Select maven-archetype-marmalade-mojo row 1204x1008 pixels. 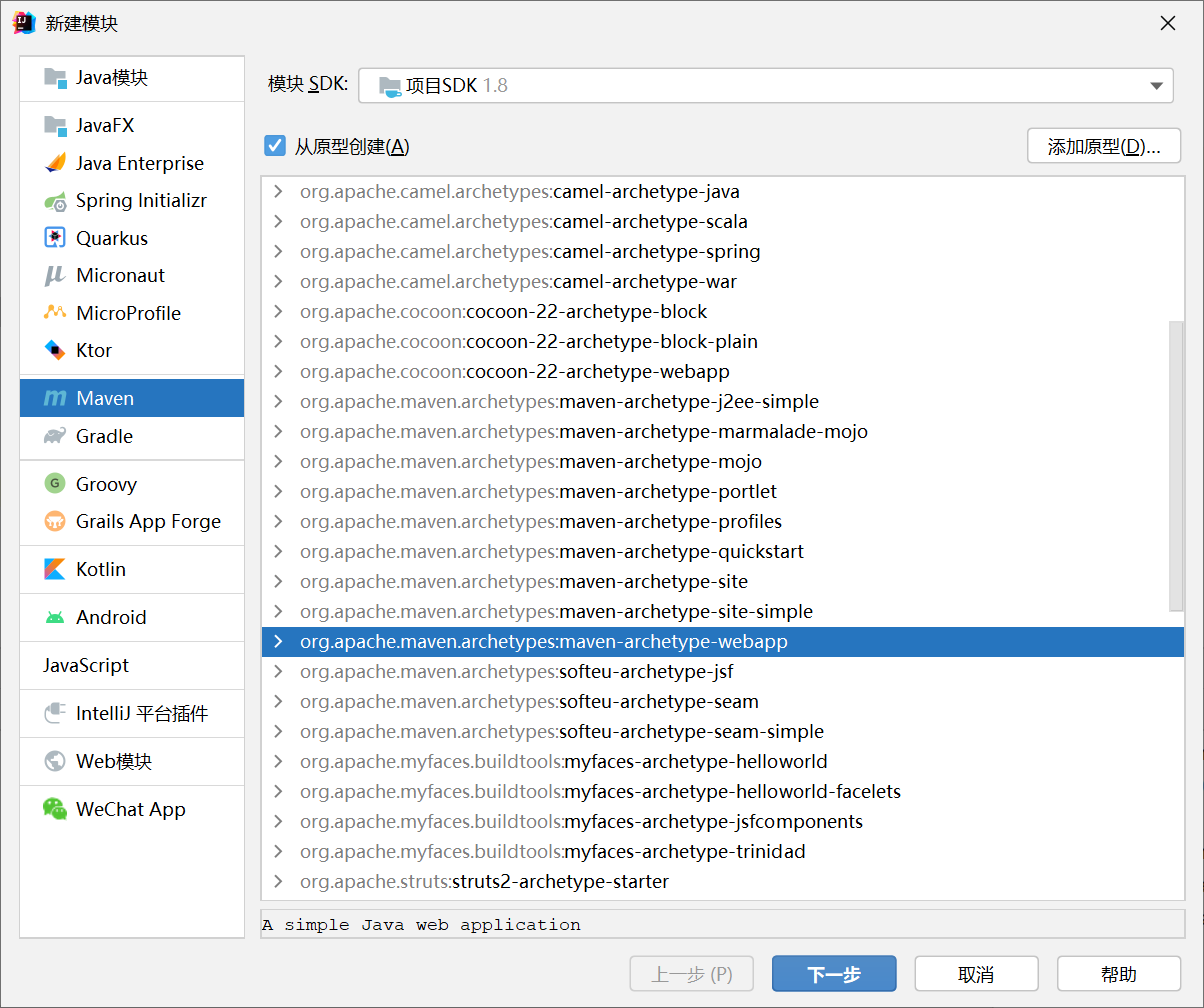coord(723,431)
